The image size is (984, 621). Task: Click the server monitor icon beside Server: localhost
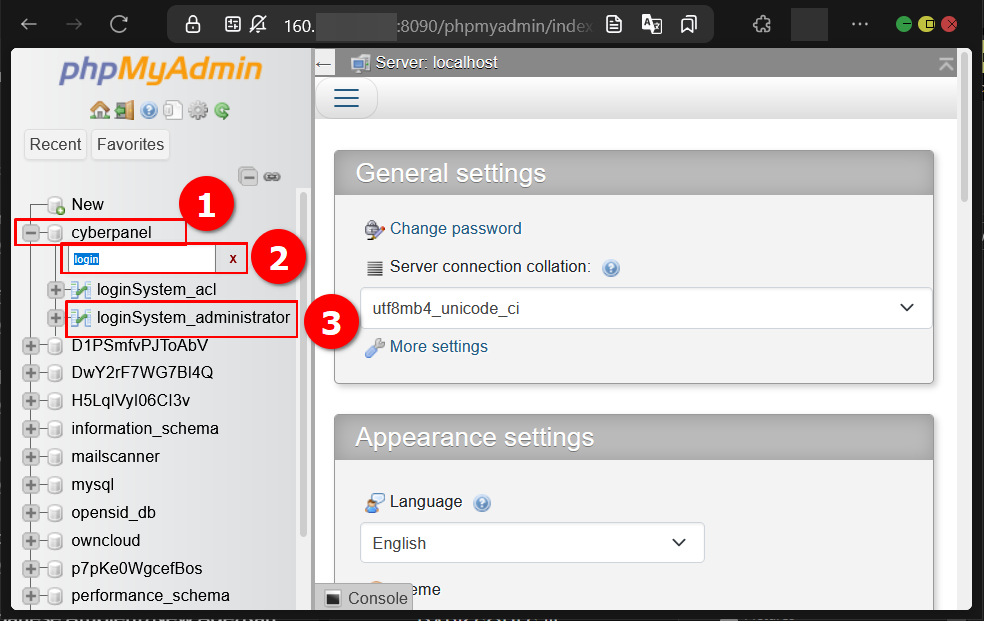(x=360, y=63)
